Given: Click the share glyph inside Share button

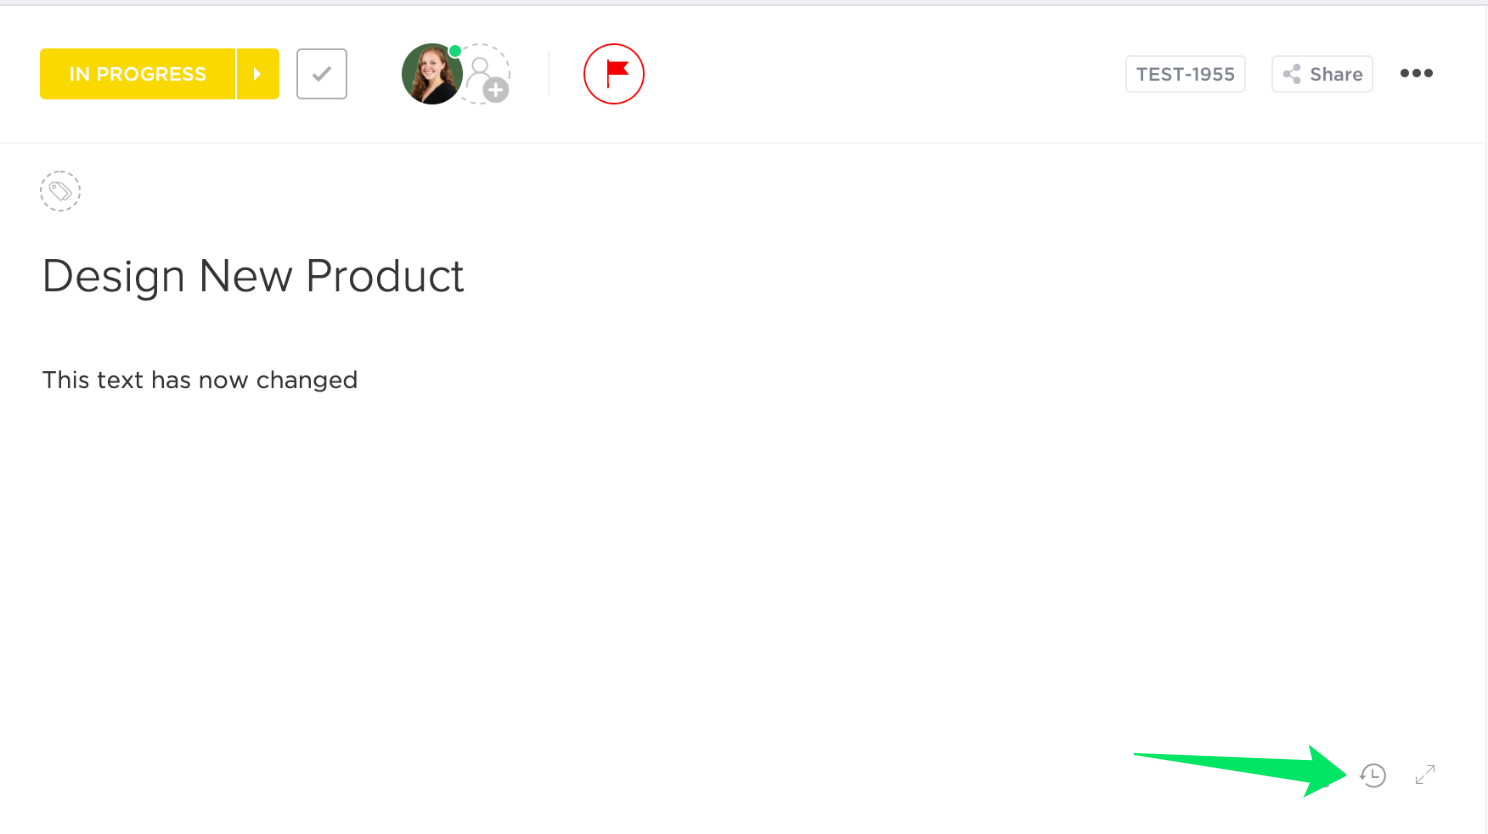Looking at the screenshot, I should click(1292, 74).
